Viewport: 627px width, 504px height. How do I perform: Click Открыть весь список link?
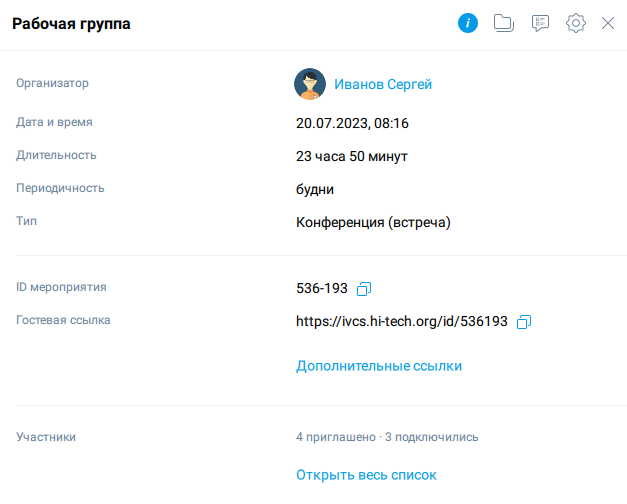point(366,475)
